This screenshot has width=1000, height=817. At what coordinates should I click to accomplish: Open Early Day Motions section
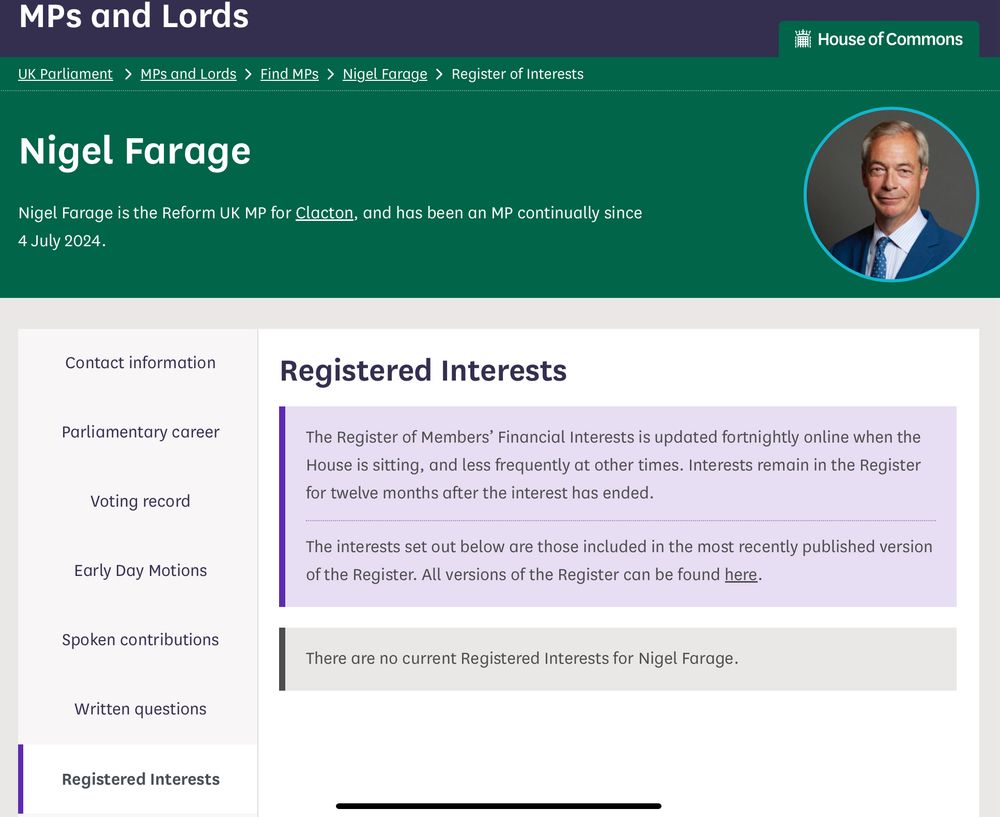click(138, 570)
